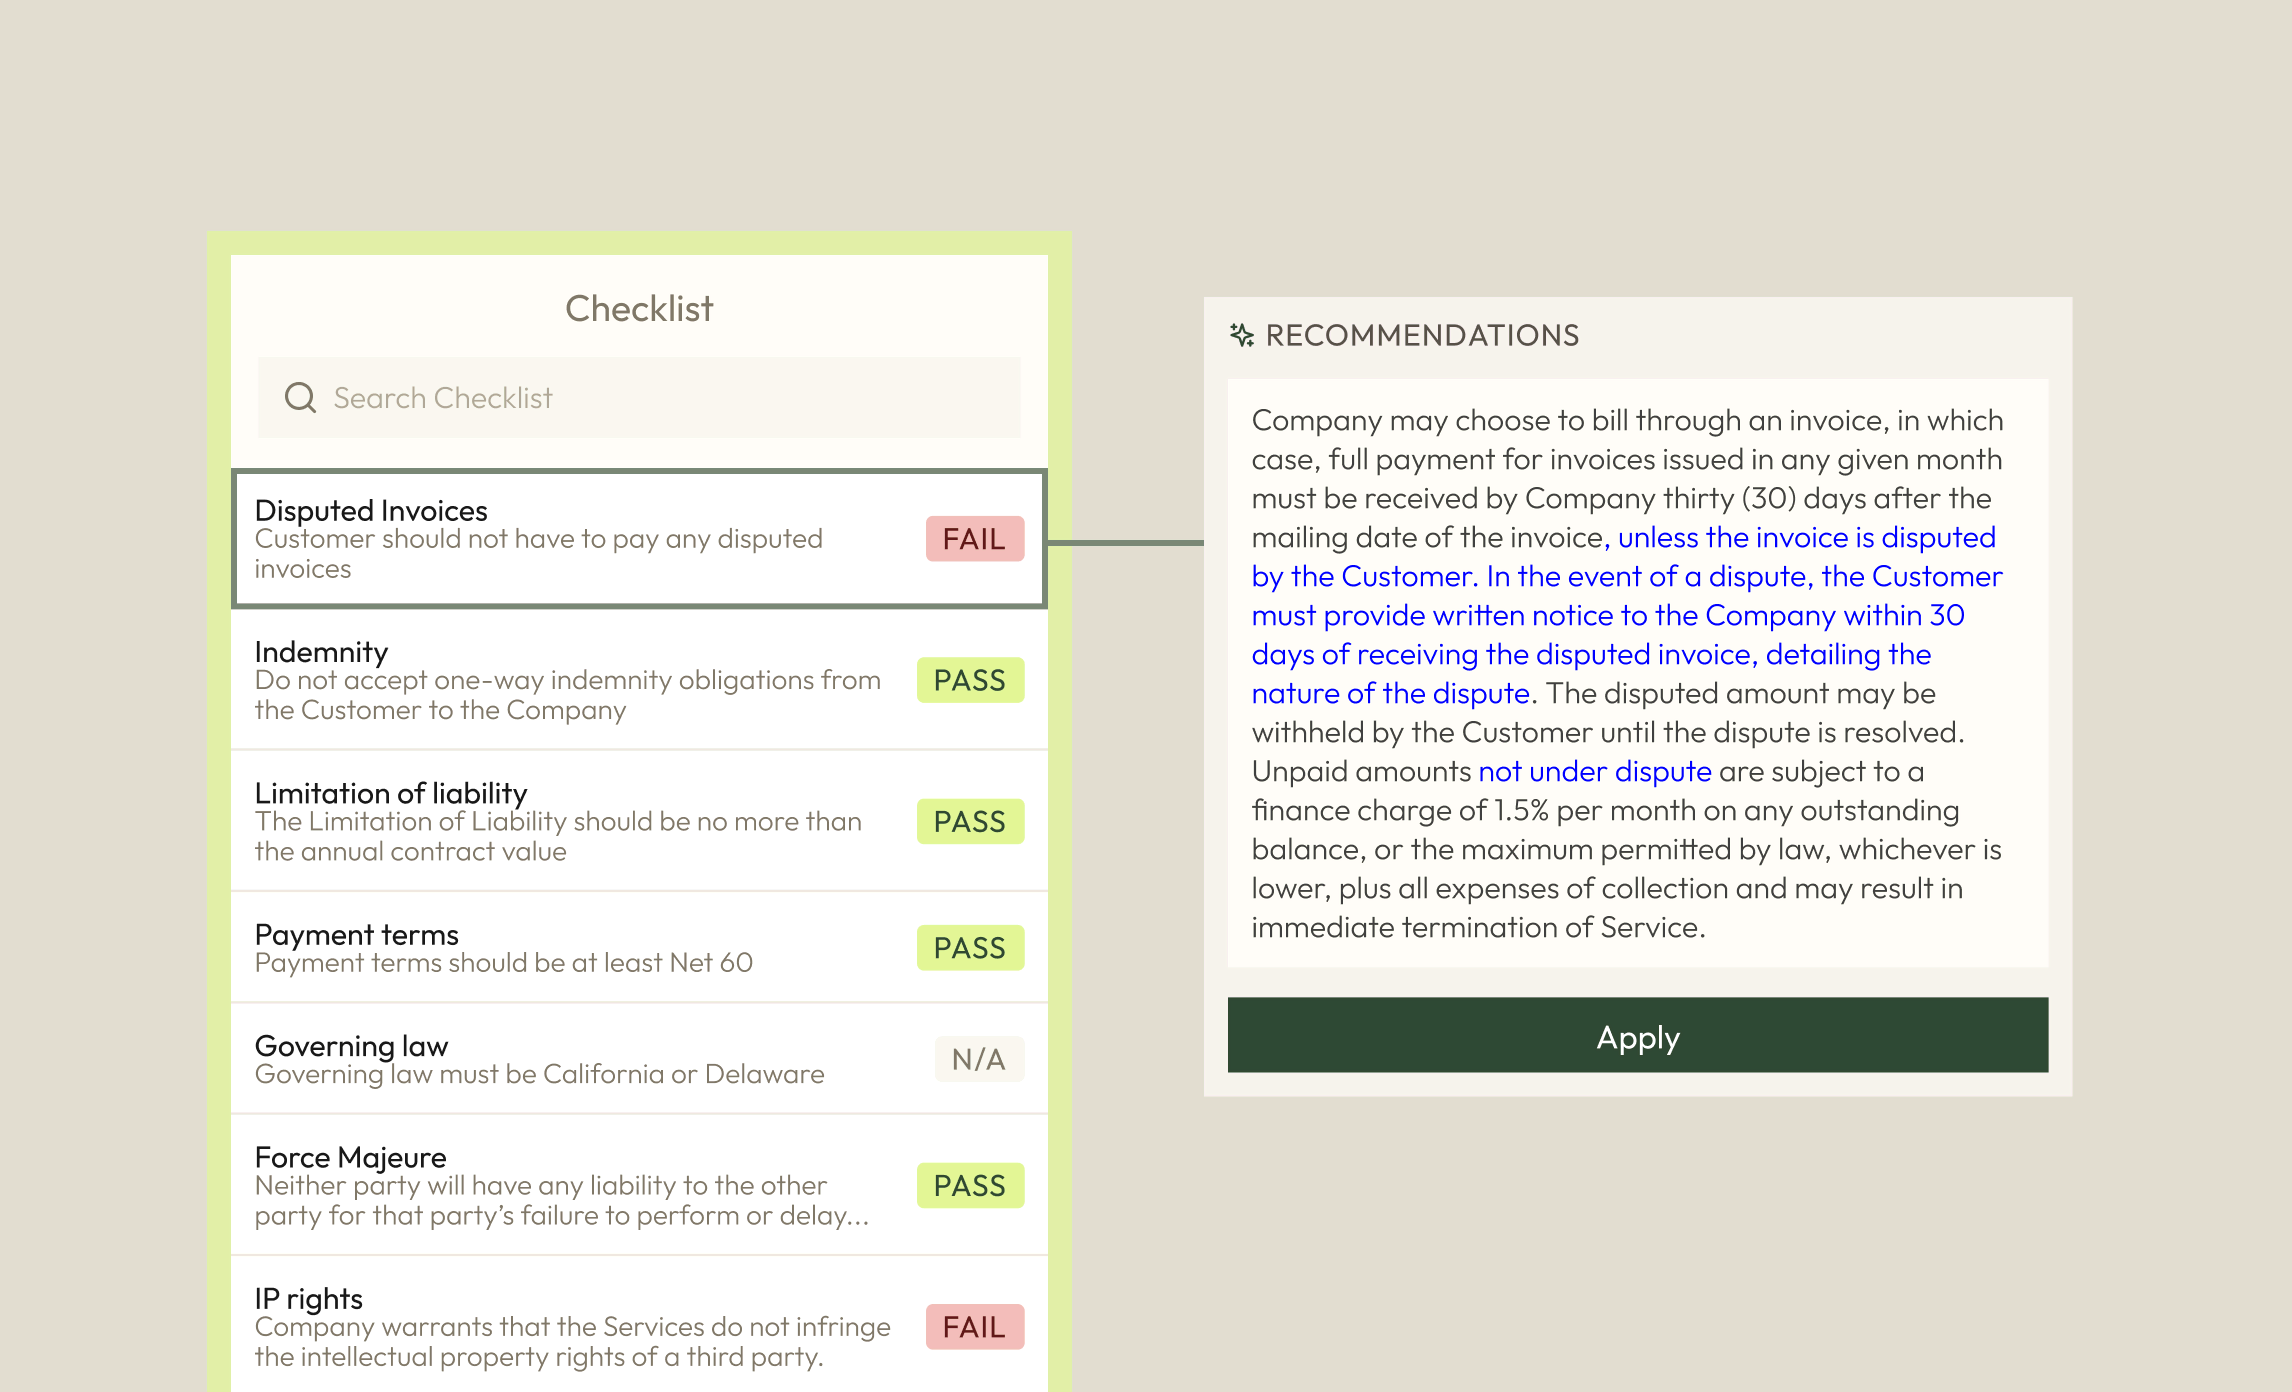
Task: Click the search magnifier icon
Action: click(x=300, y=398)
